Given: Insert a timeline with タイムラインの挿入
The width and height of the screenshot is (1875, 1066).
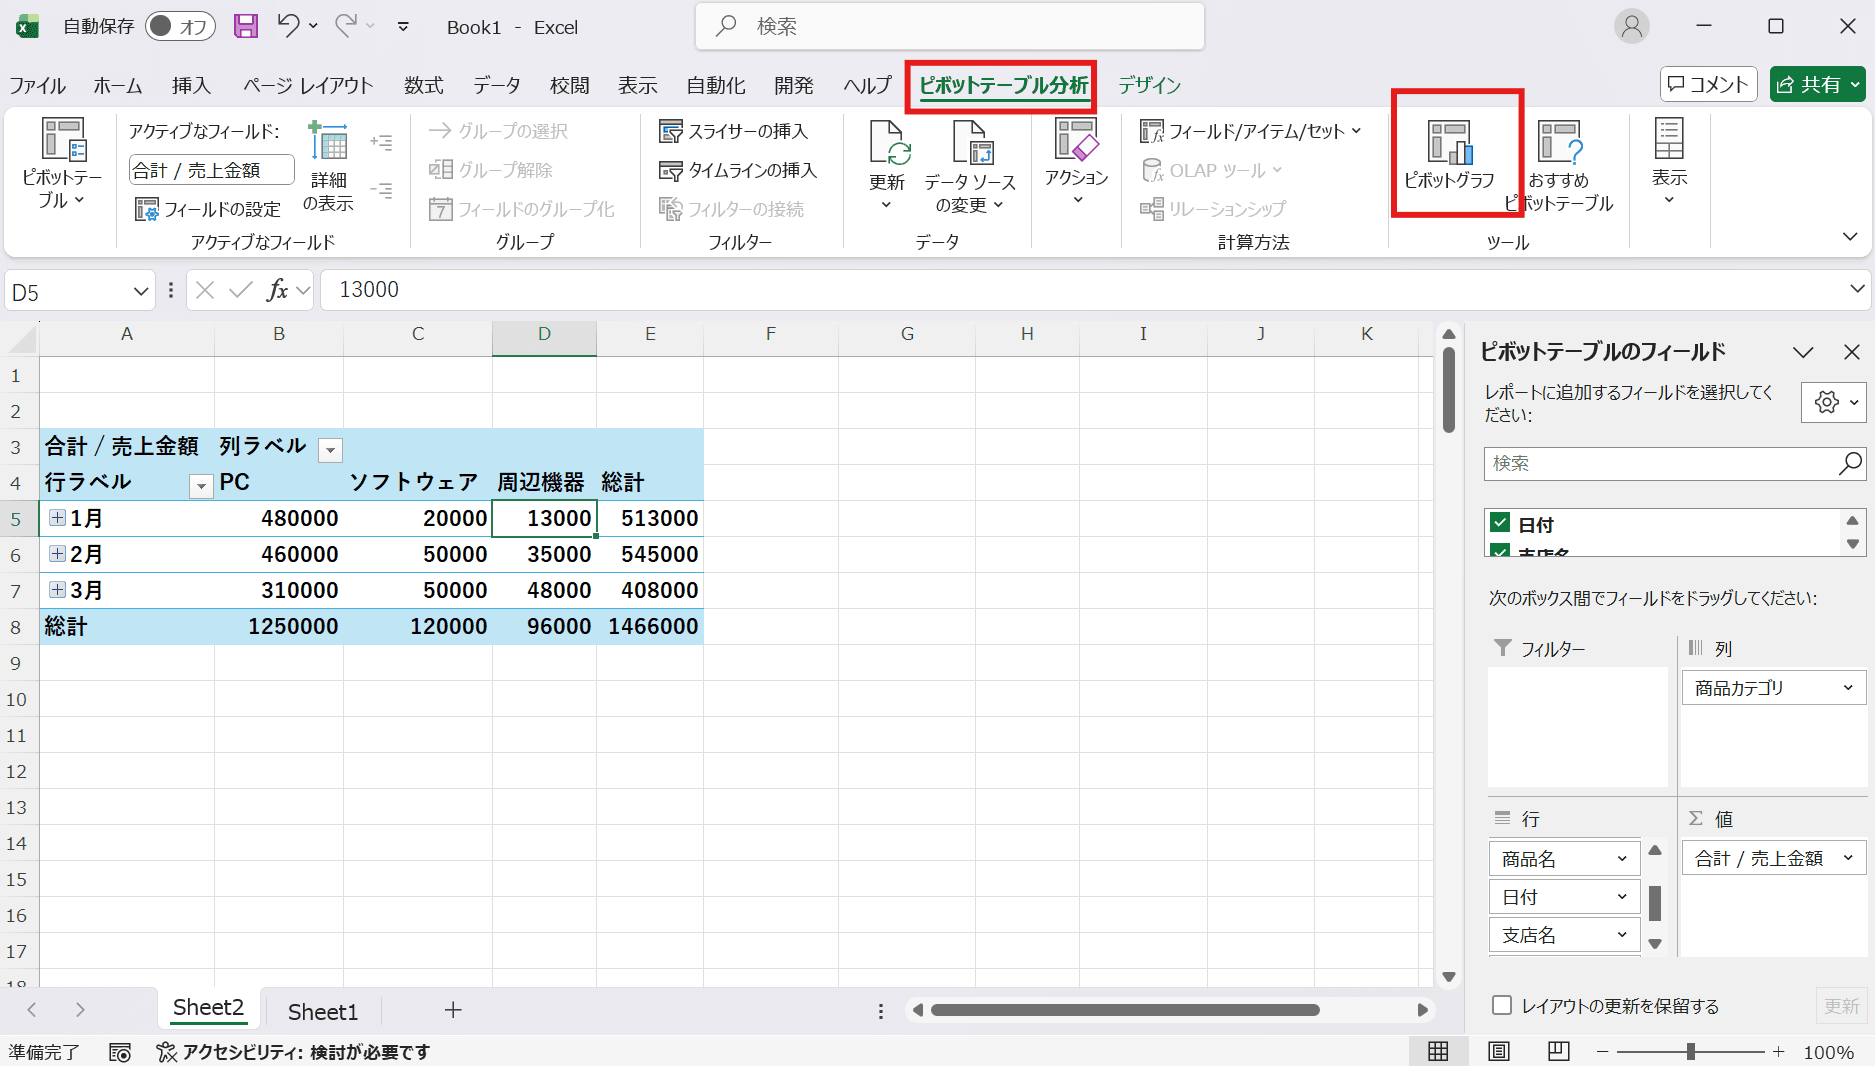Looking at the screenshot, I should pos(738,171).
